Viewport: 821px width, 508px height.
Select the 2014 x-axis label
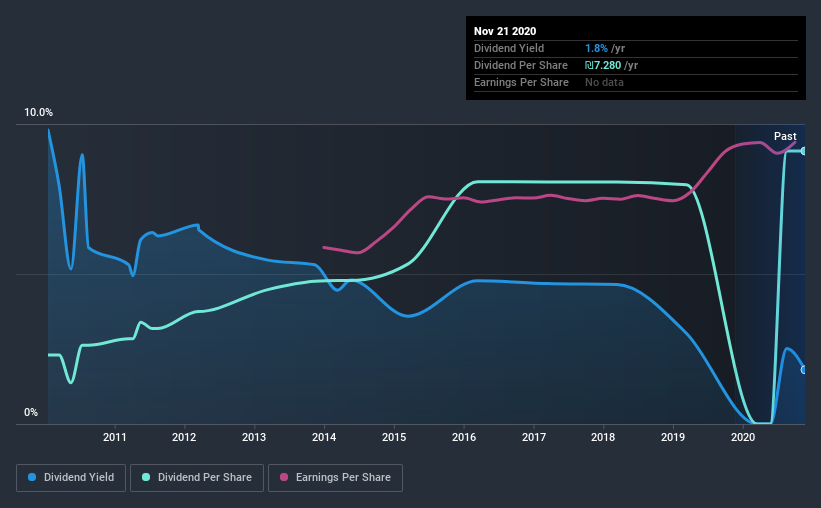pyautogui.click(x=324, y=437)
